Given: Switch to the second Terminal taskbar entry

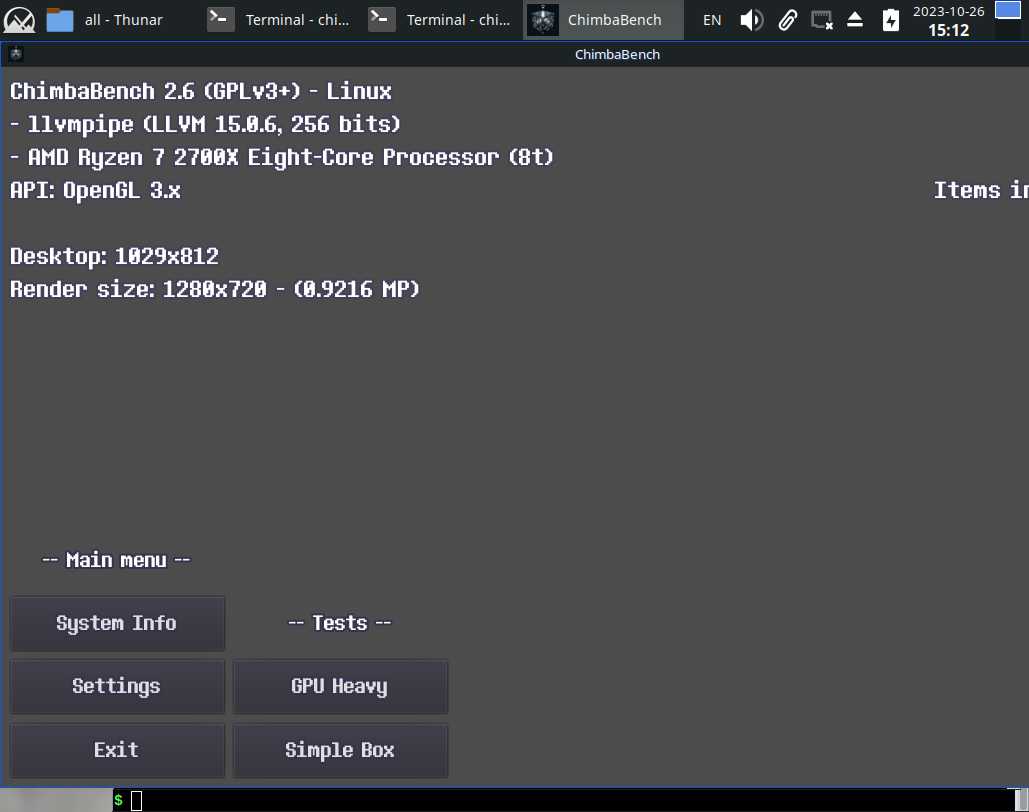Looking at the screenshot, I should [x=441, y=20].
